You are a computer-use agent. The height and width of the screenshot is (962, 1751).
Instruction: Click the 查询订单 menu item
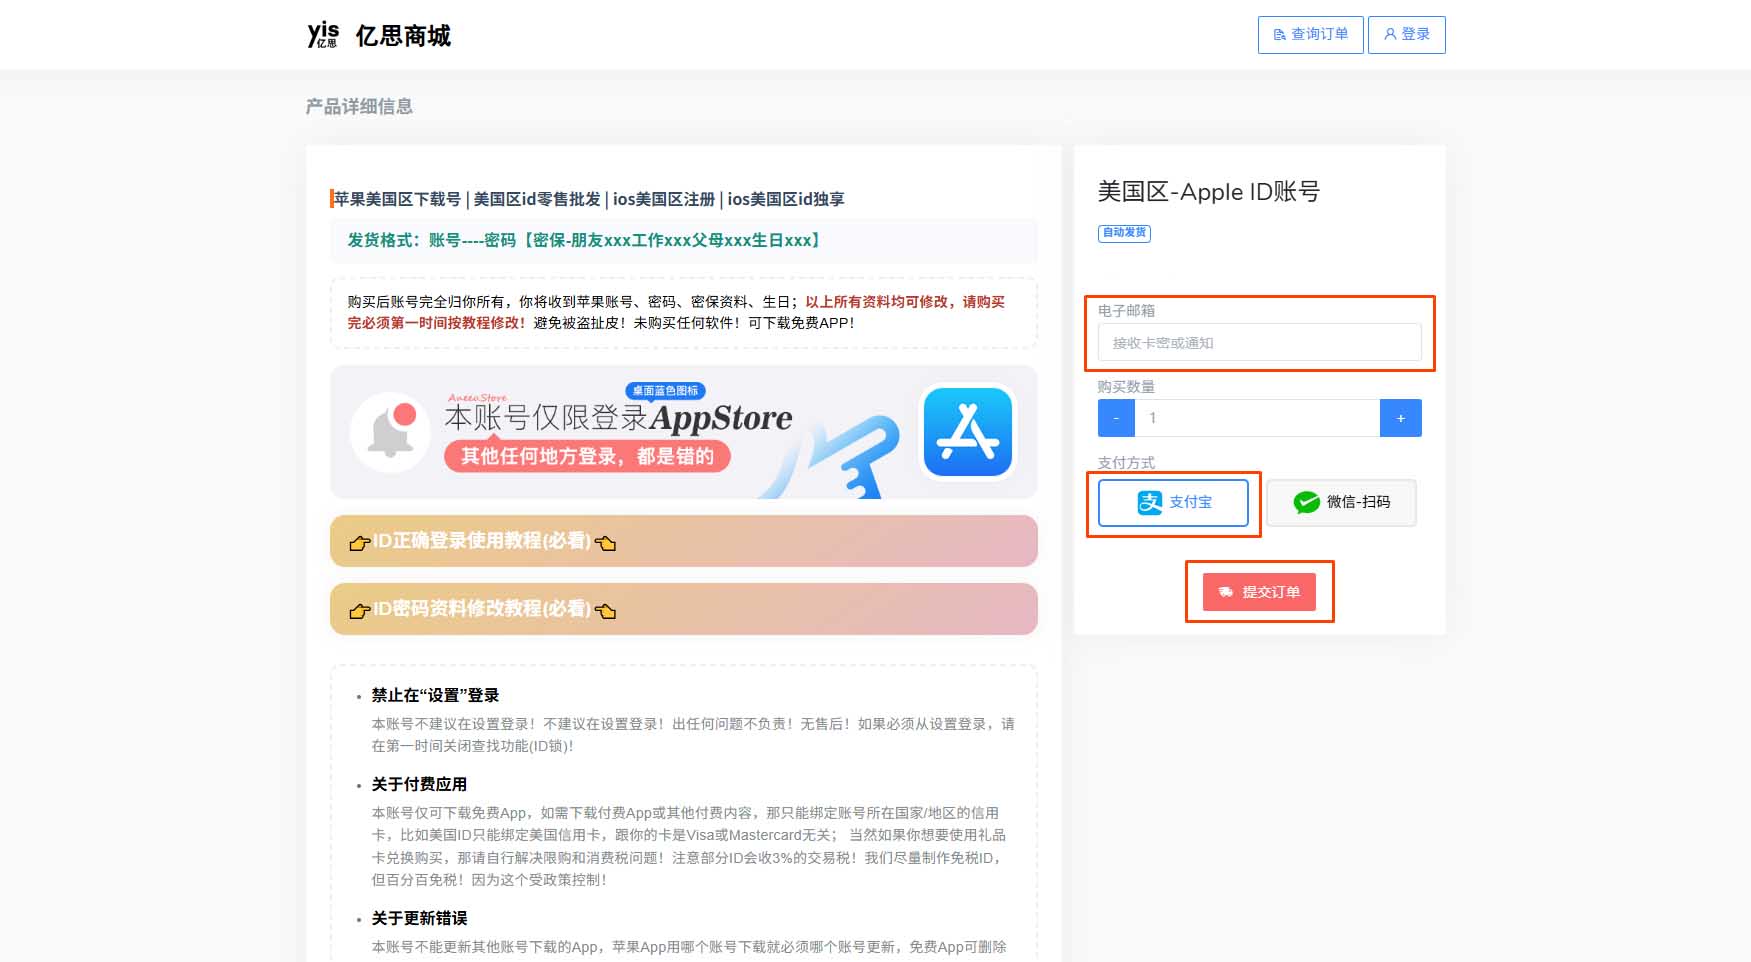pyautogui.click(x=1310, y=34)
